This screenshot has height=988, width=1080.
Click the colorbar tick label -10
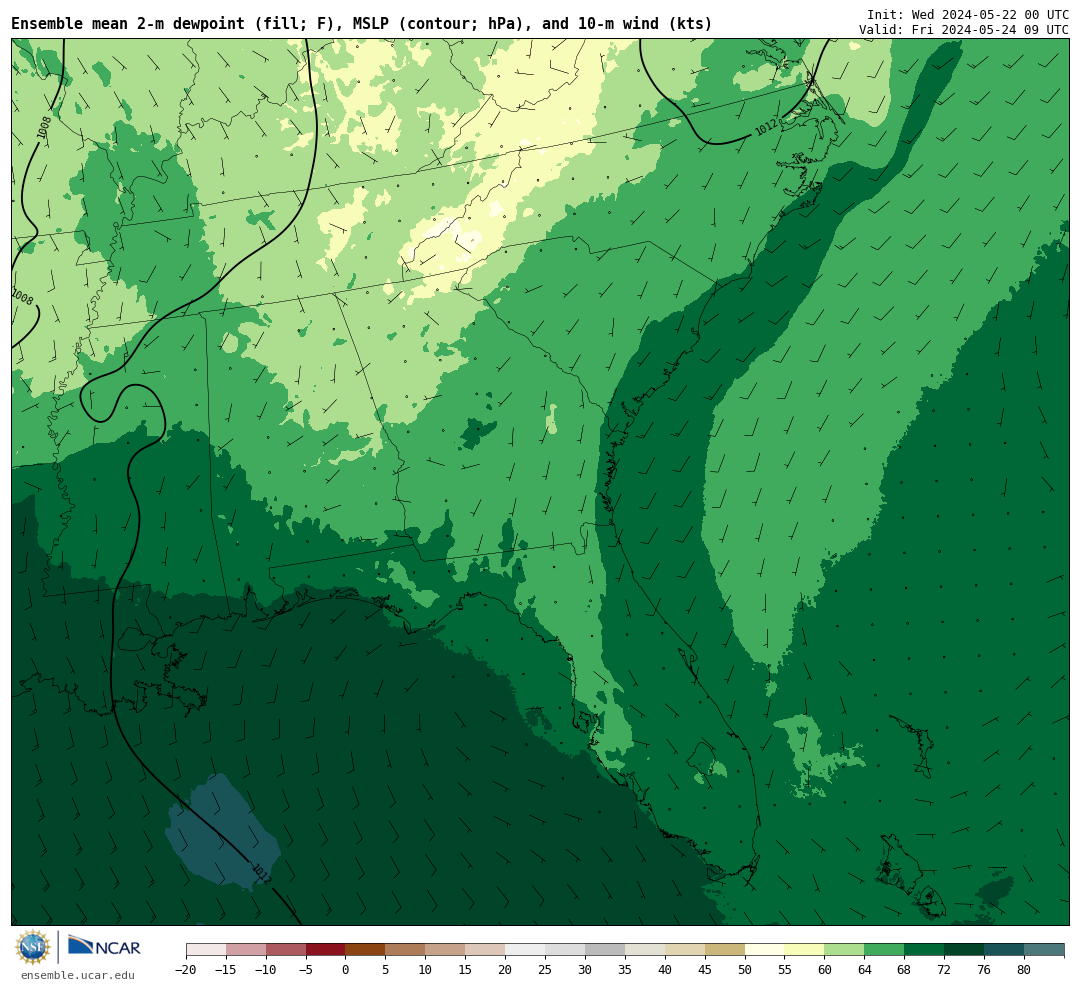tap(266, 970)
